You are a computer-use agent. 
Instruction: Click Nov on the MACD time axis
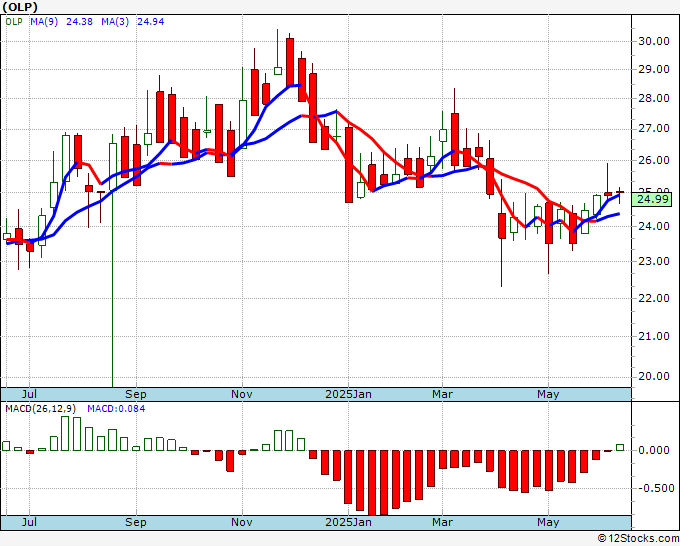tap(242, 522)
